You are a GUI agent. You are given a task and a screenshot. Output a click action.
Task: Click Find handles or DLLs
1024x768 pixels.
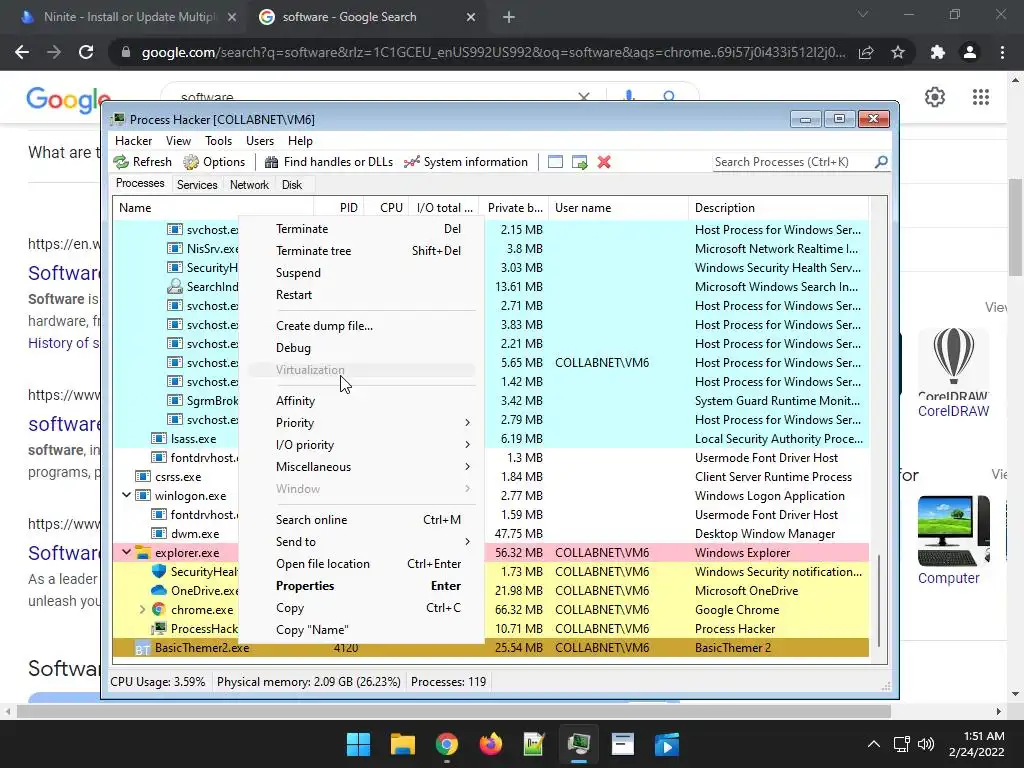click(x=328, y=162)
